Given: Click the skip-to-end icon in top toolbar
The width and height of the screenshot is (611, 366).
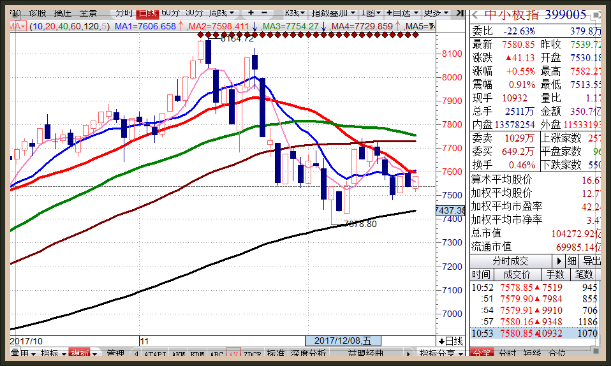Looking at the screenshot, I should tap(459, 13).
